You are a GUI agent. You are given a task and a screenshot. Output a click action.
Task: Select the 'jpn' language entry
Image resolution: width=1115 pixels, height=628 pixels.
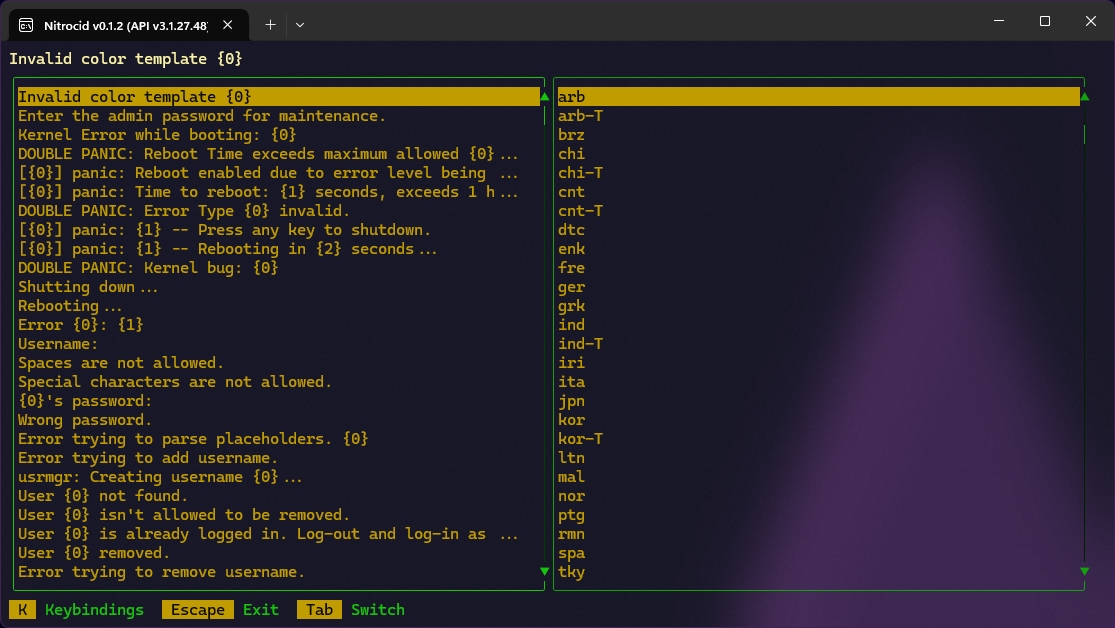tap(571, 401)
